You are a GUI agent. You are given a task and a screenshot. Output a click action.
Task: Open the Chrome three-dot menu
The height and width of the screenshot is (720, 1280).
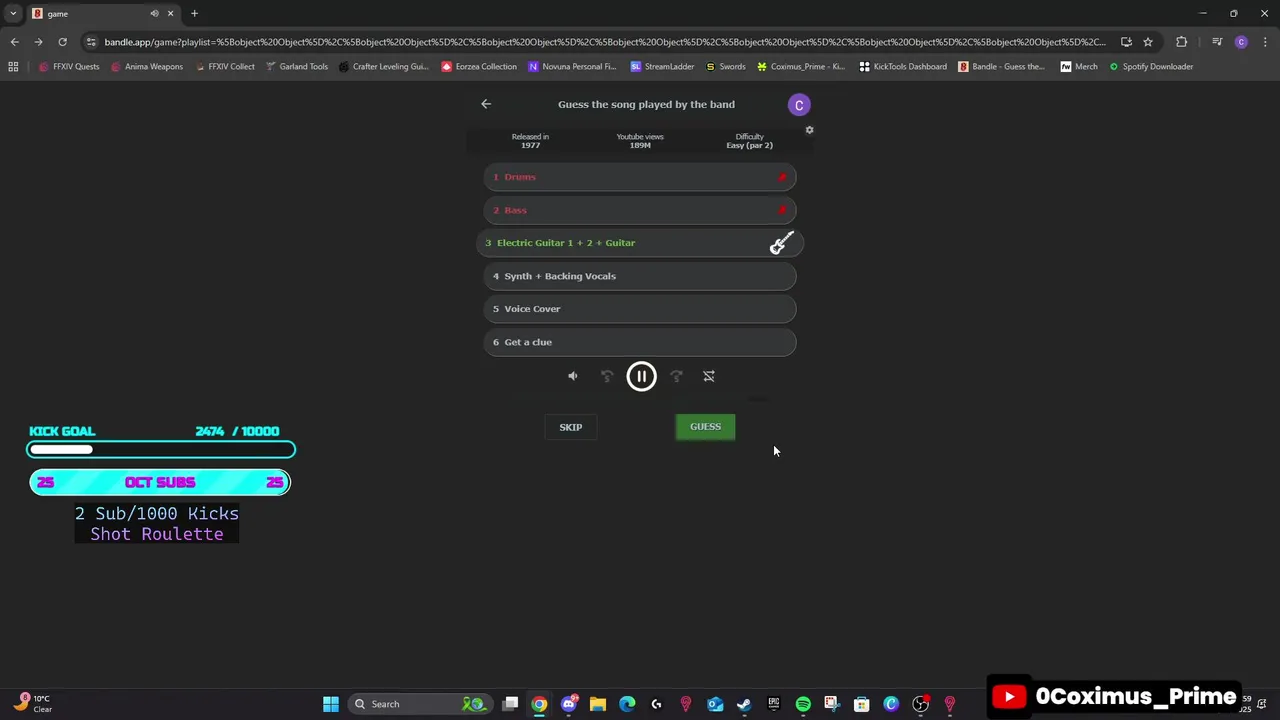coord(1265,42)
